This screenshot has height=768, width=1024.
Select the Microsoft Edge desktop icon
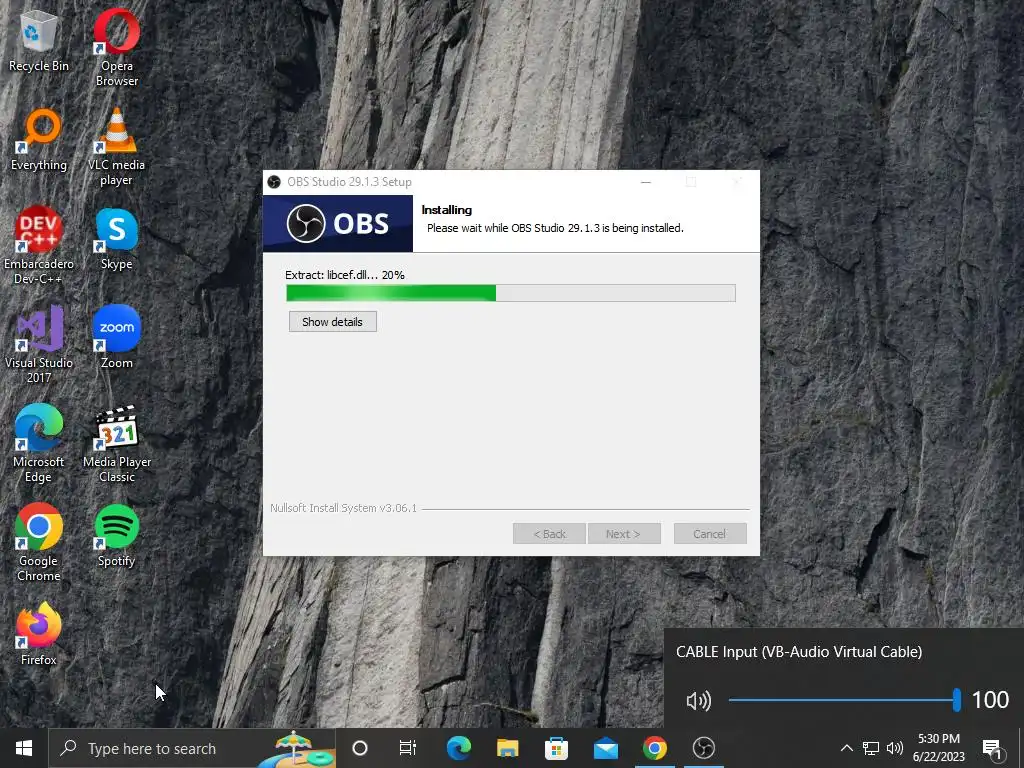pyautogui.click(x=39, y=443)
